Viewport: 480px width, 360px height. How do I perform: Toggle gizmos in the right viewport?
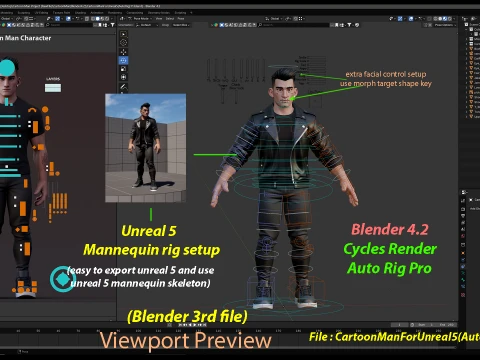401,19
